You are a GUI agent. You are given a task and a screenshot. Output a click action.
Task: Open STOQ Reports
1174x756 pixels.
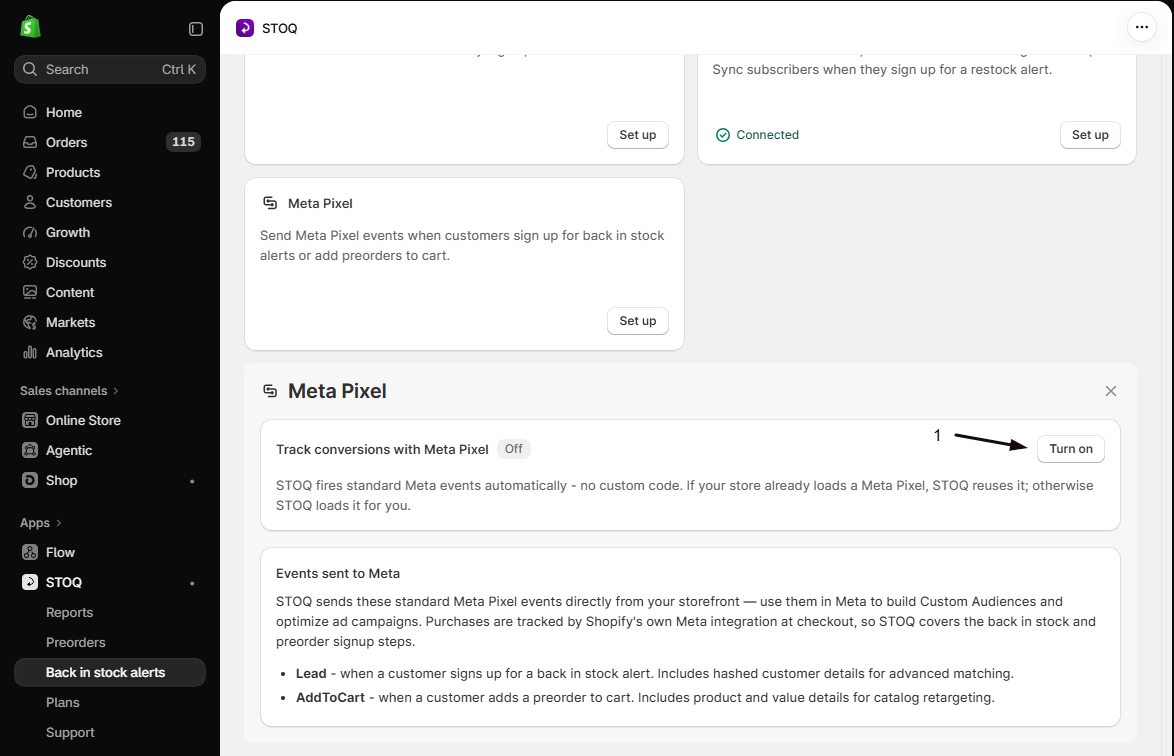[110, 612]
